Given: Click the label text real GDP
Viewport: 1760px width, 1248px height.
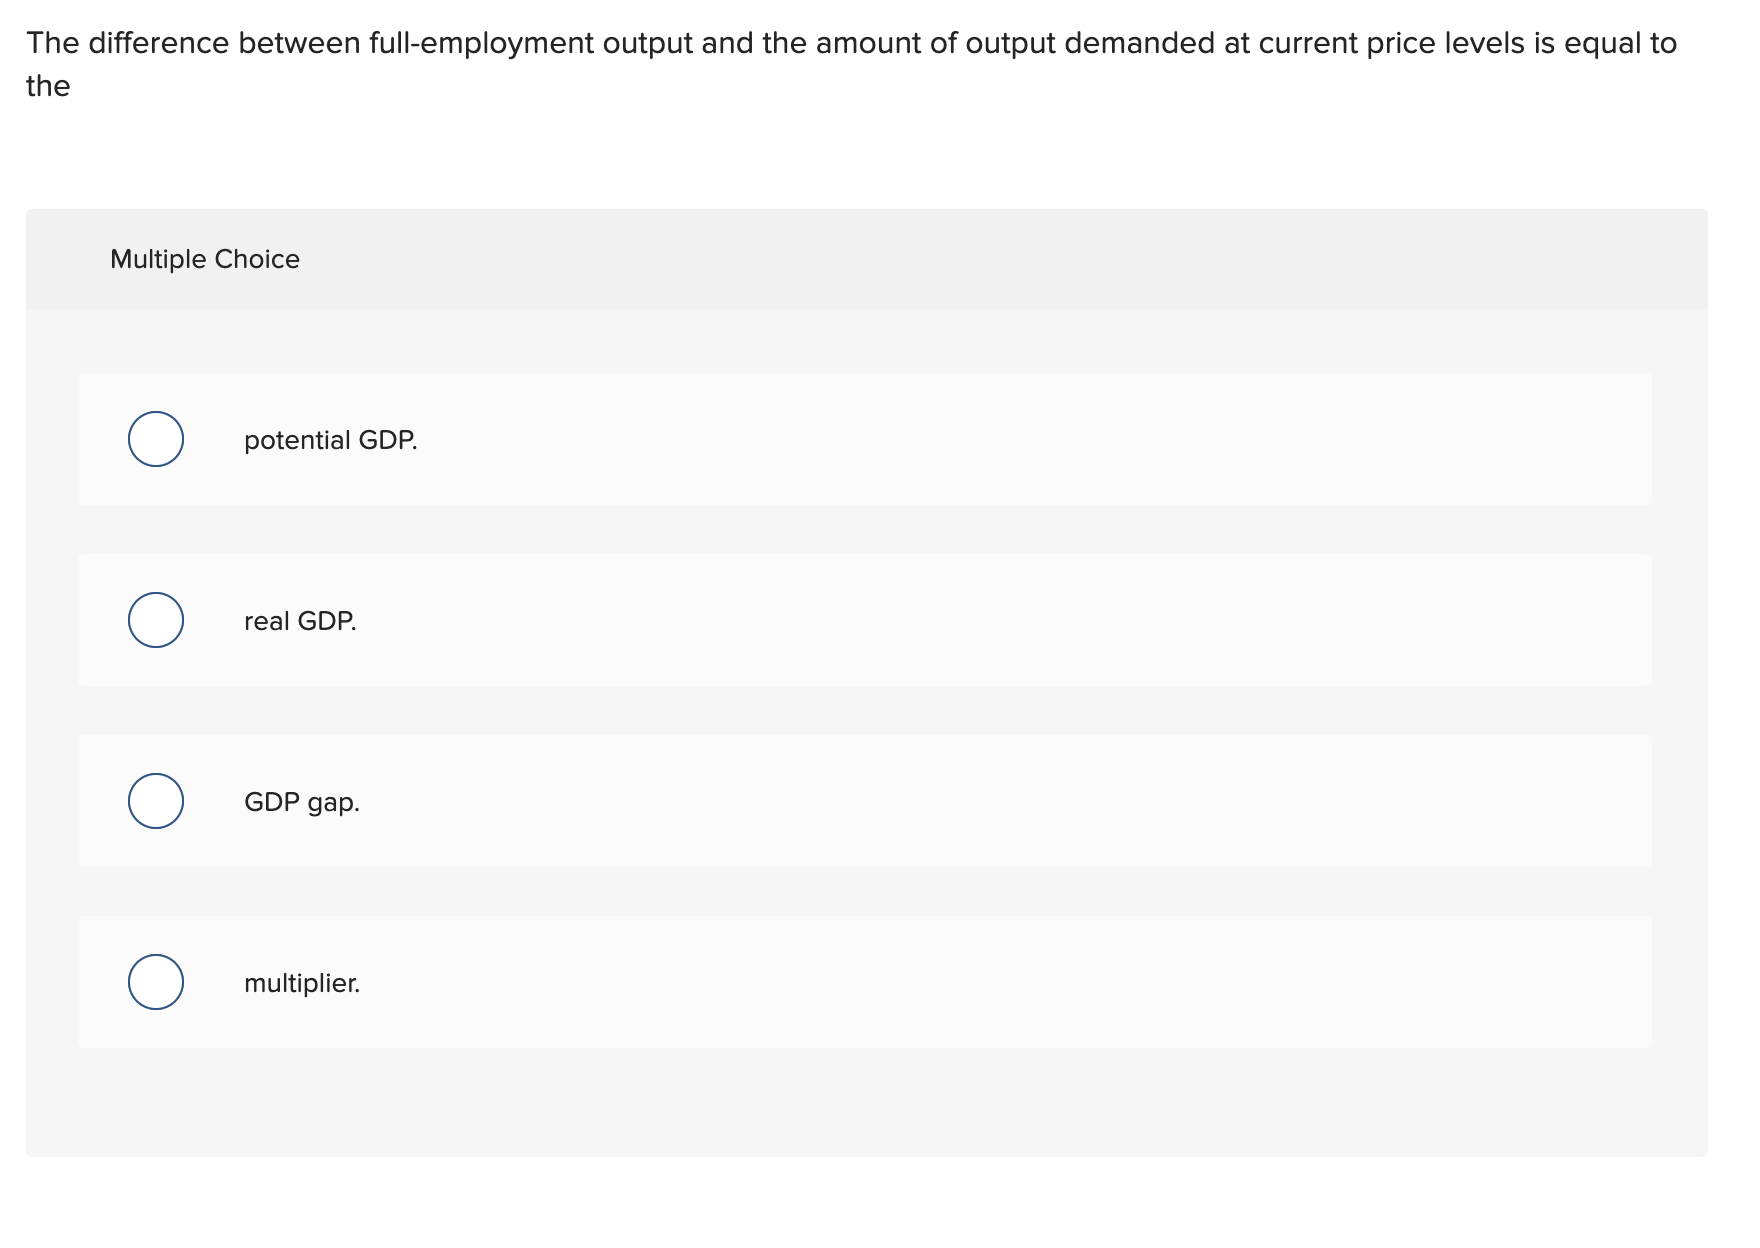Looking at the screenshot, I should coord(300,620).
